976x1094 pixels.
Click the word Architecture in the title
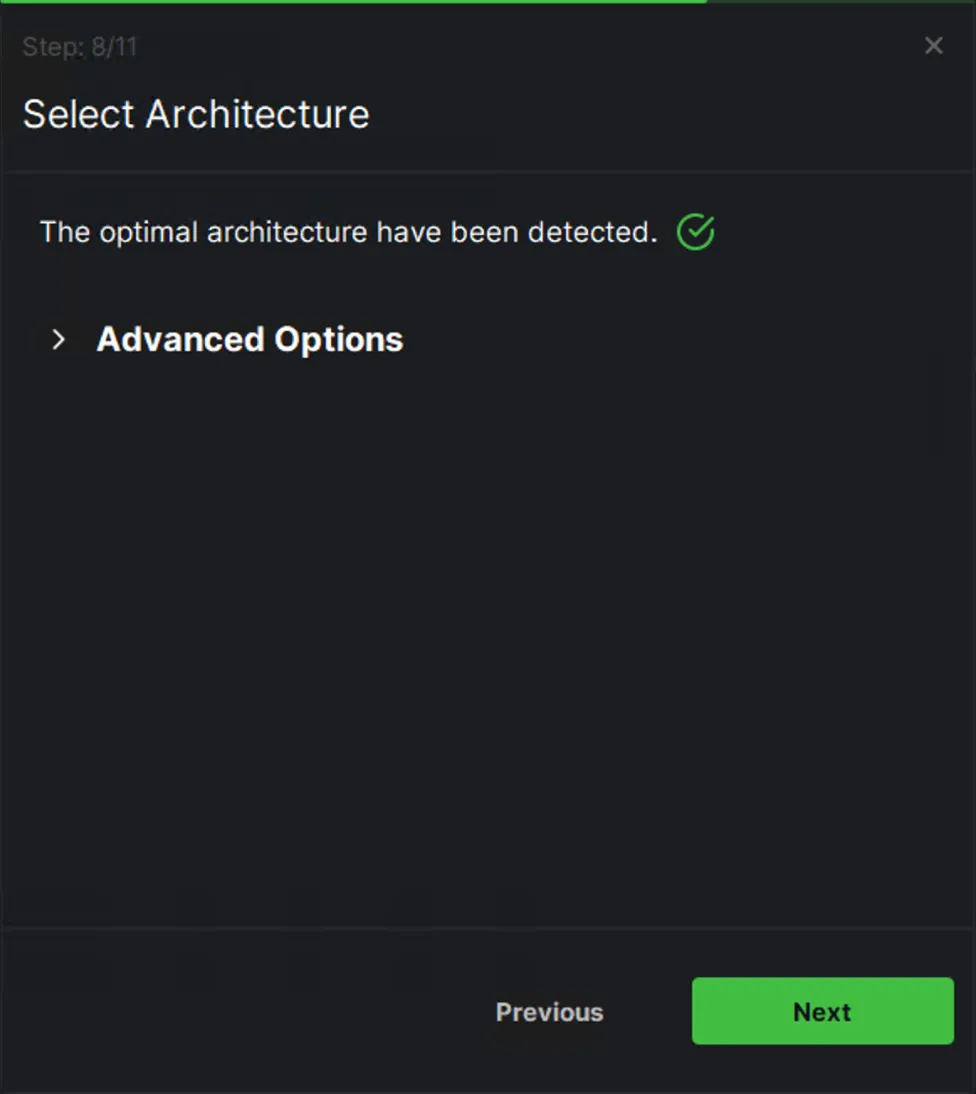tap(257, 114)
